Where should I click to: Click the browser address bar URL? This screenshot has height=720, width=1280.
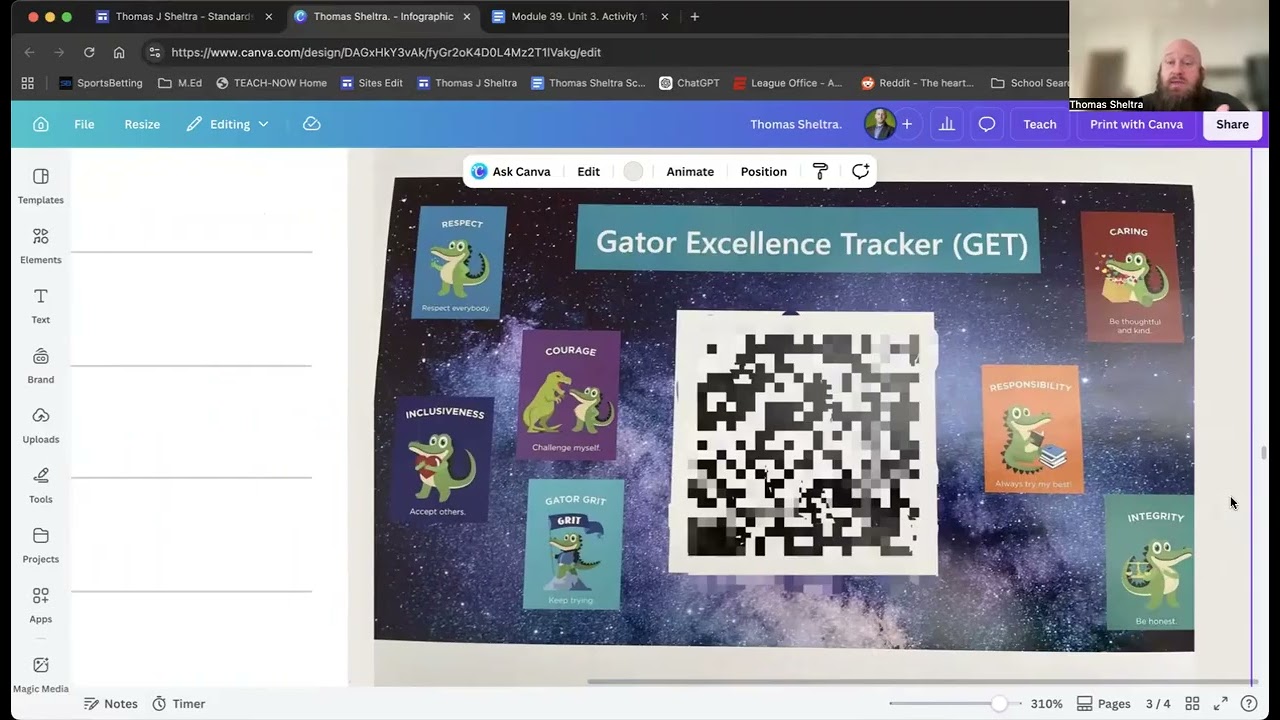tap(386, 52)
